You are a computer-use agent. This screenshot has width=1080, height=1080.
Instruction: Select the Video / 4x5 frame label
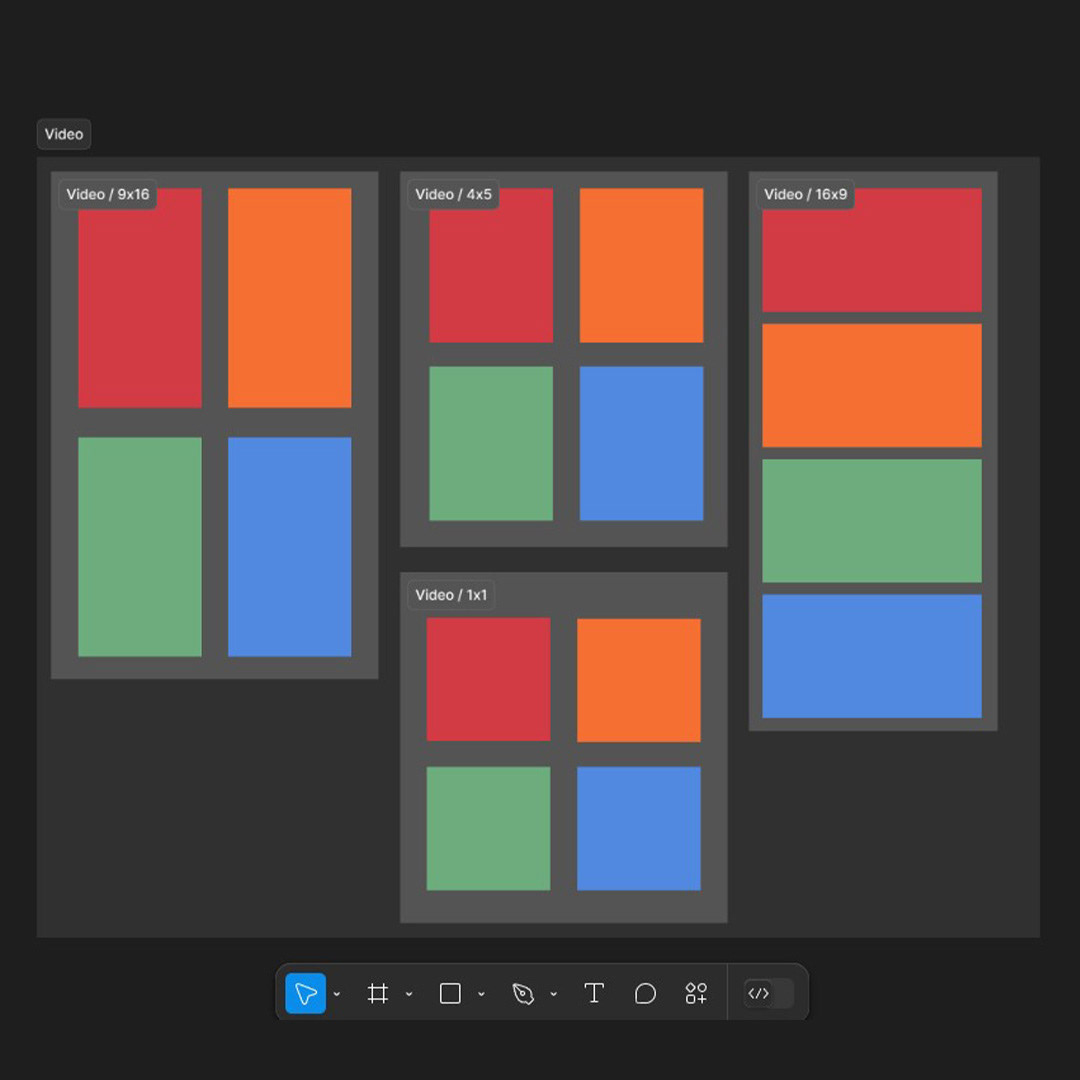[454, 194]
